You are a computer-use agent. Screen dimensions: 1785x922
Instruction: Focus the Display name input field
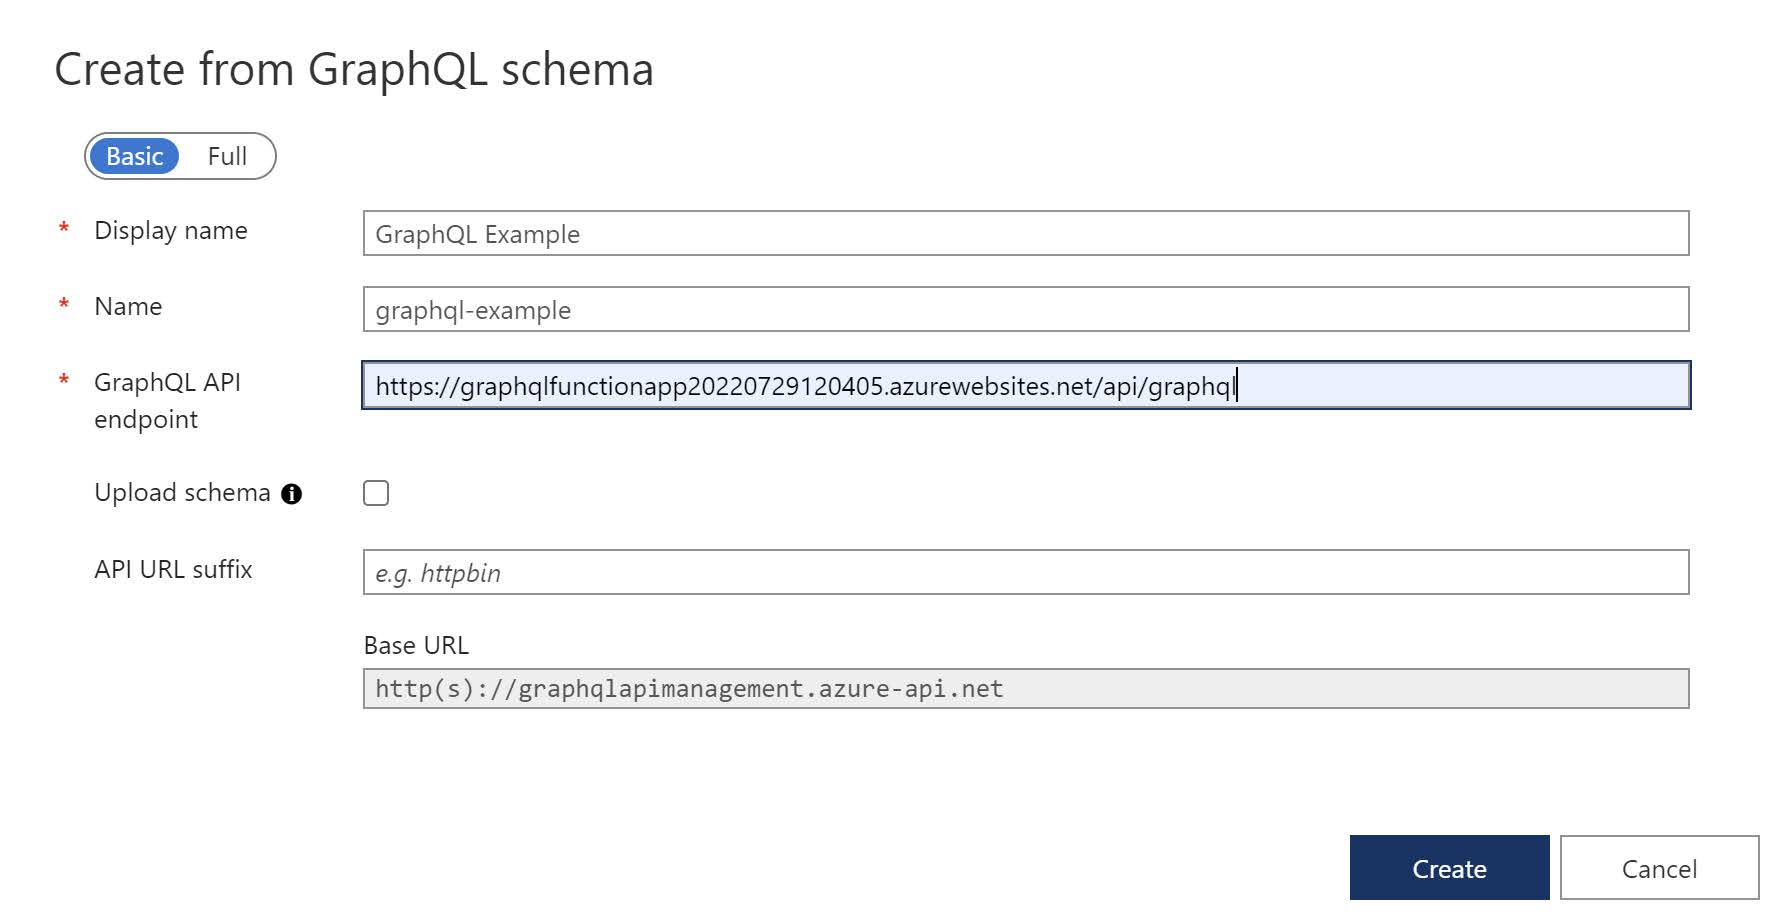point(1026,233)
